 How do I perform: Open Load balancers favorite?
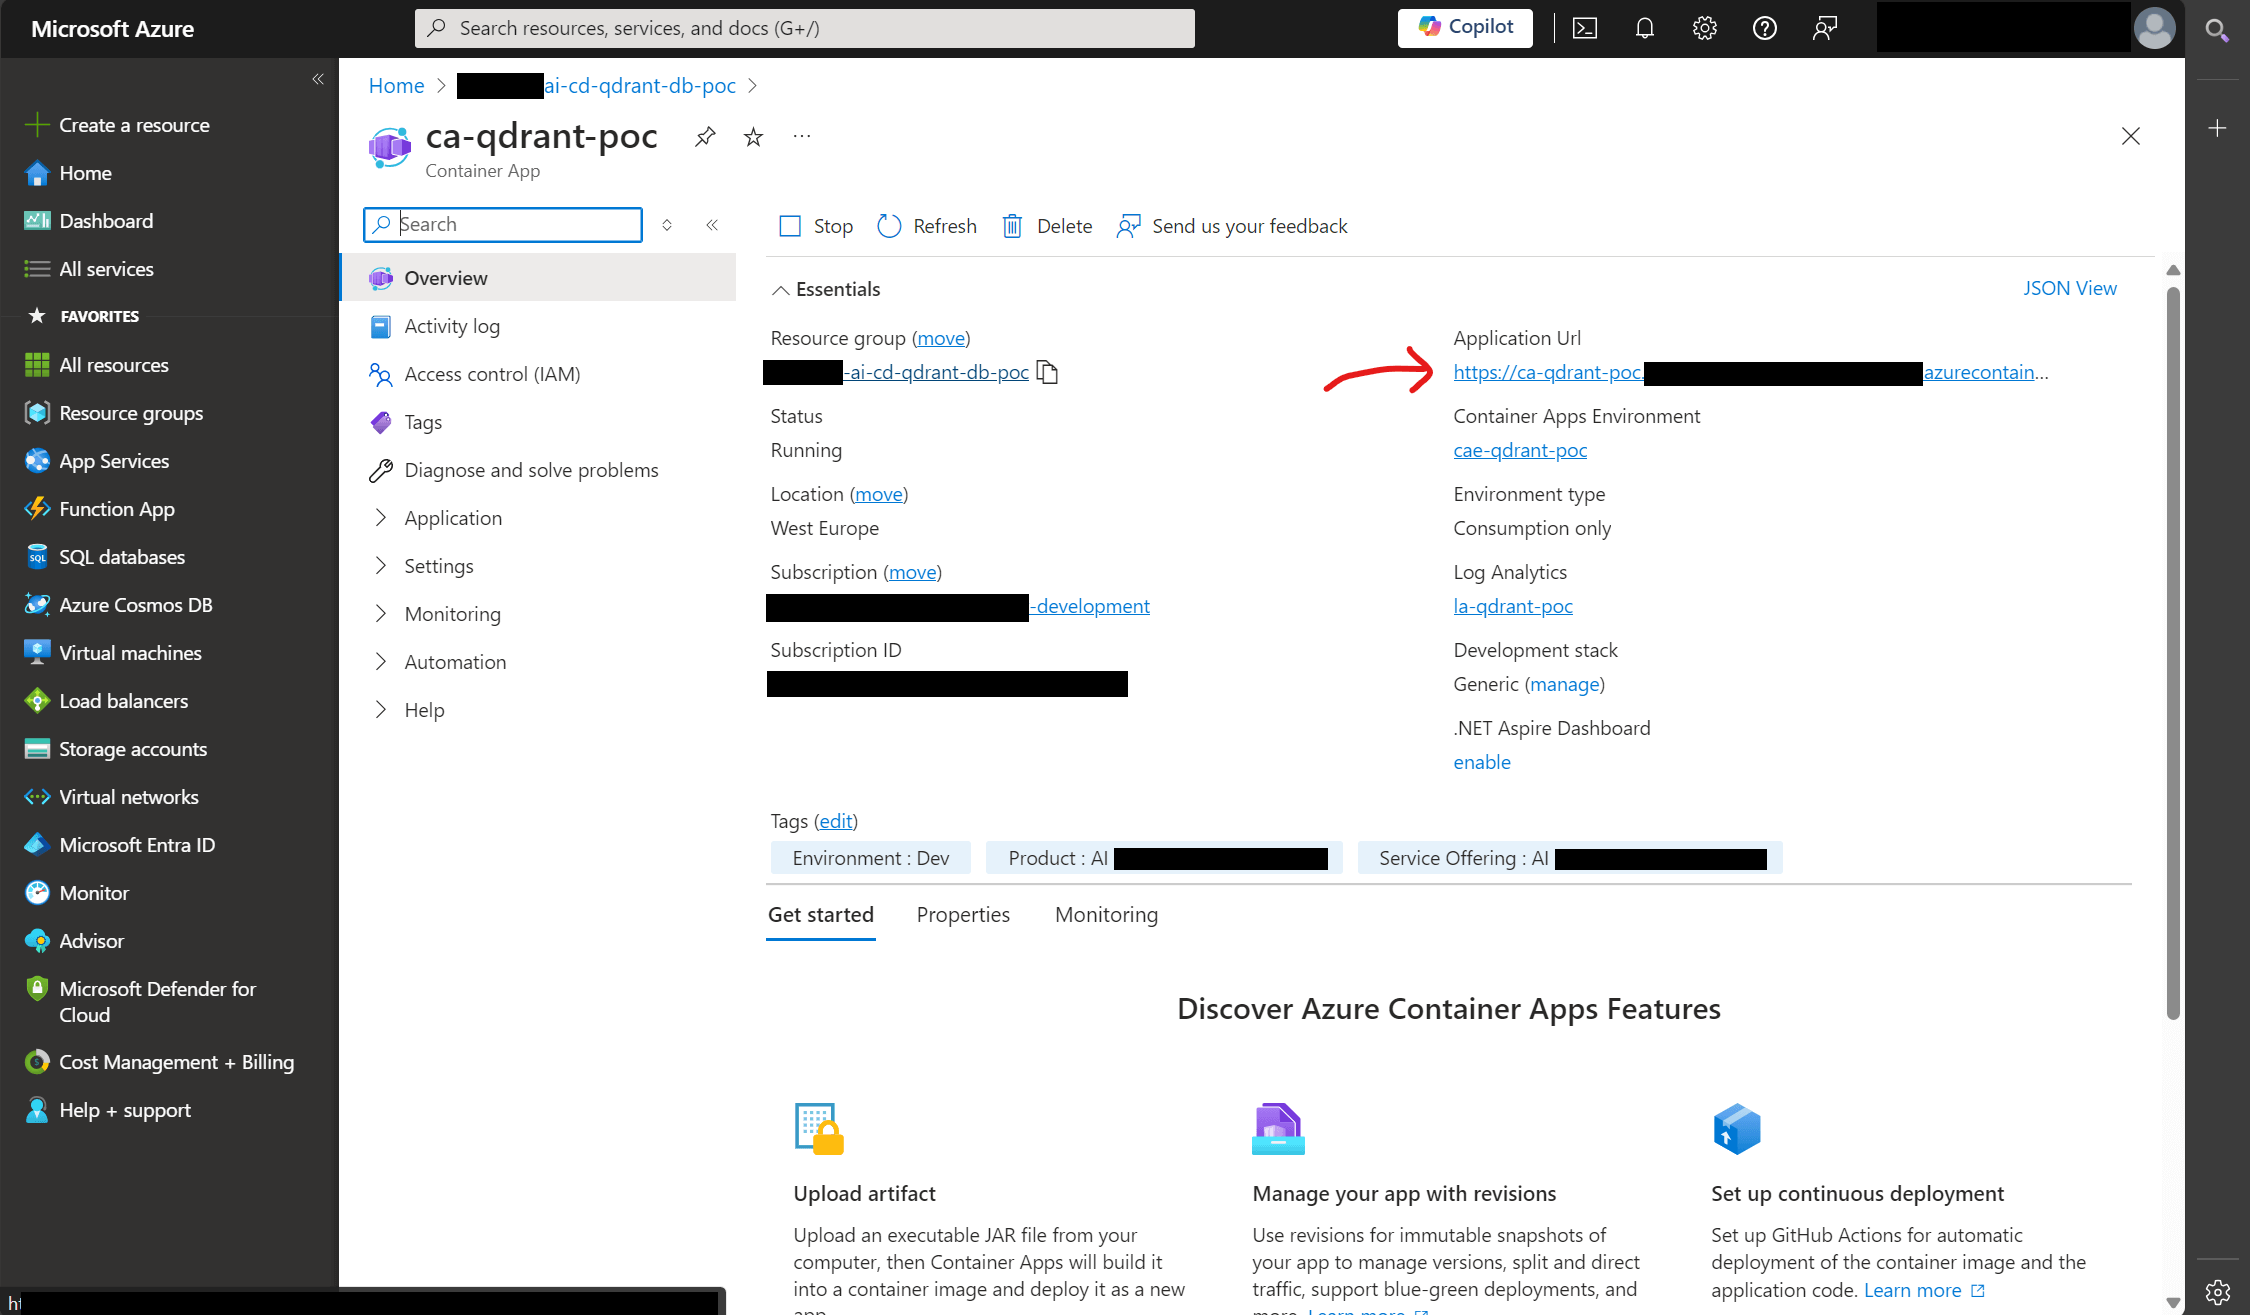tap(106, 701)
